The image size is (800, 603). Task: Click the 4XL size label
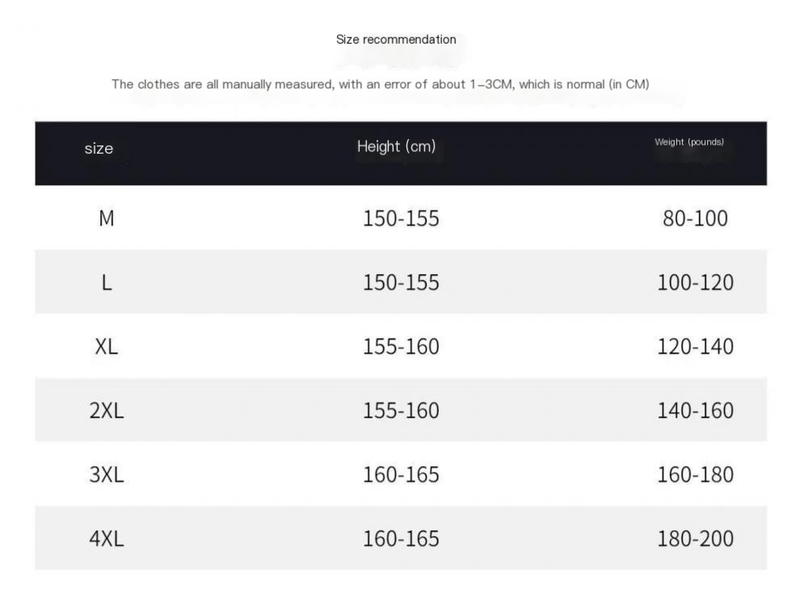106,539
